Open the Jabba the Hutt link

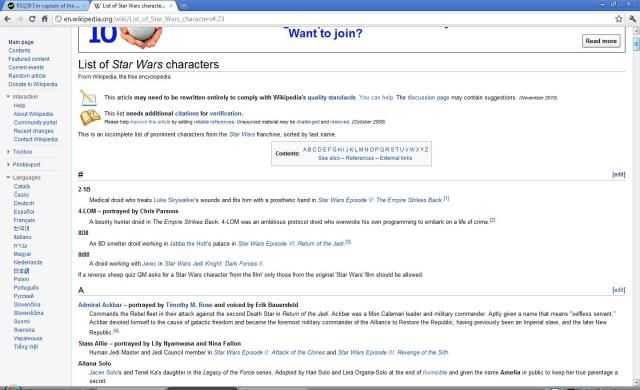[188, 244]
